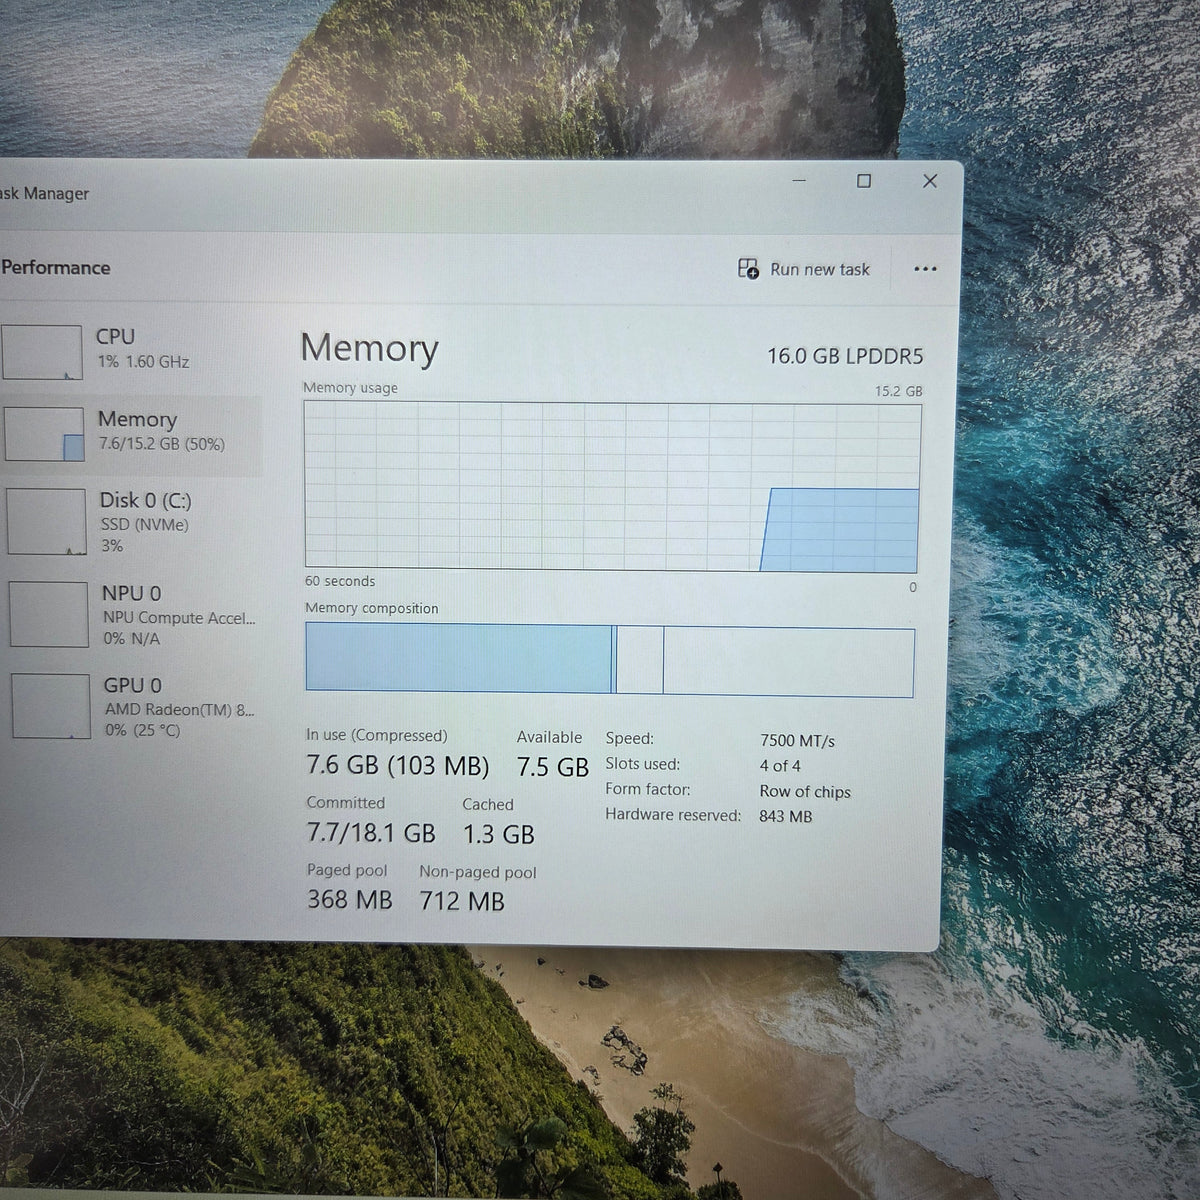This screenshot has width=1200, height=1200.
Task: Select the GPU 0 entry label
Action: 132,685
